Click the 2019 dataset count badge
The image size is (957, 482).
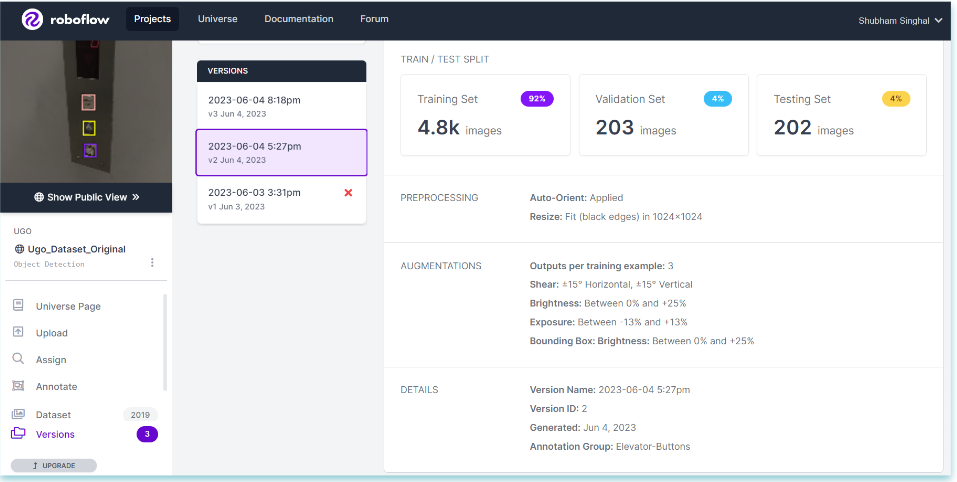(140, 415)
